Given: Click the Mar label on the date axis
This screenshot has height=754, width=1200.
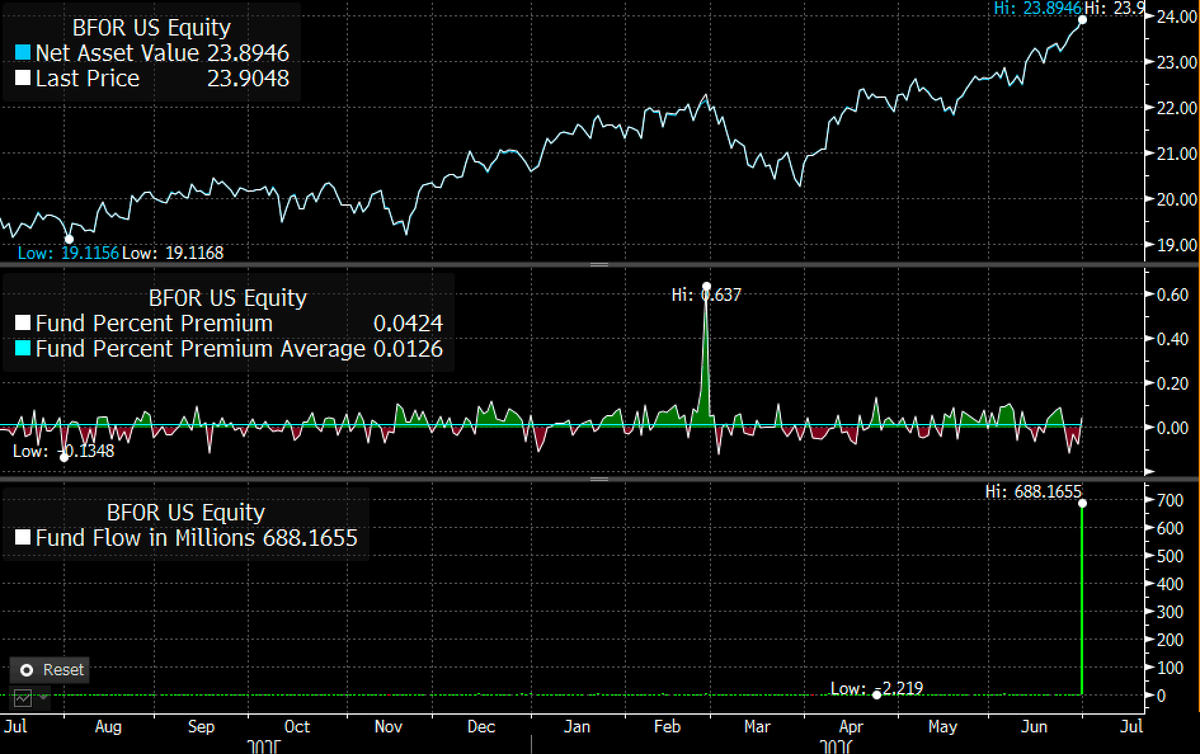Looking at the screenshot, I should click(757, 727).
